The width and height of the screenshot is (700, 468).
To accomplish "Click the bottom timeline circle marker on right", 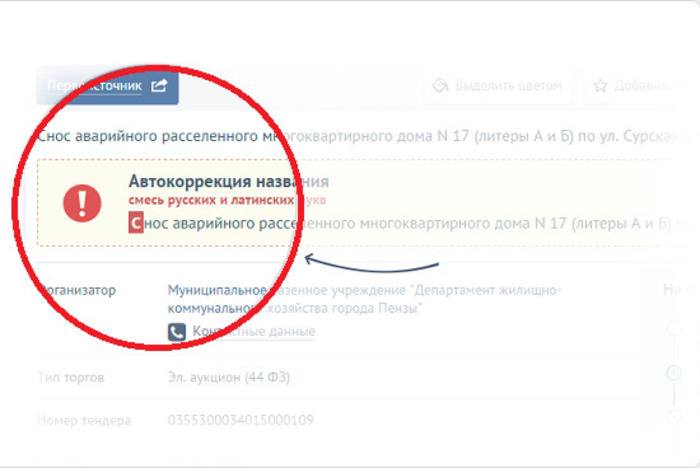I will (x=674, y=416).
